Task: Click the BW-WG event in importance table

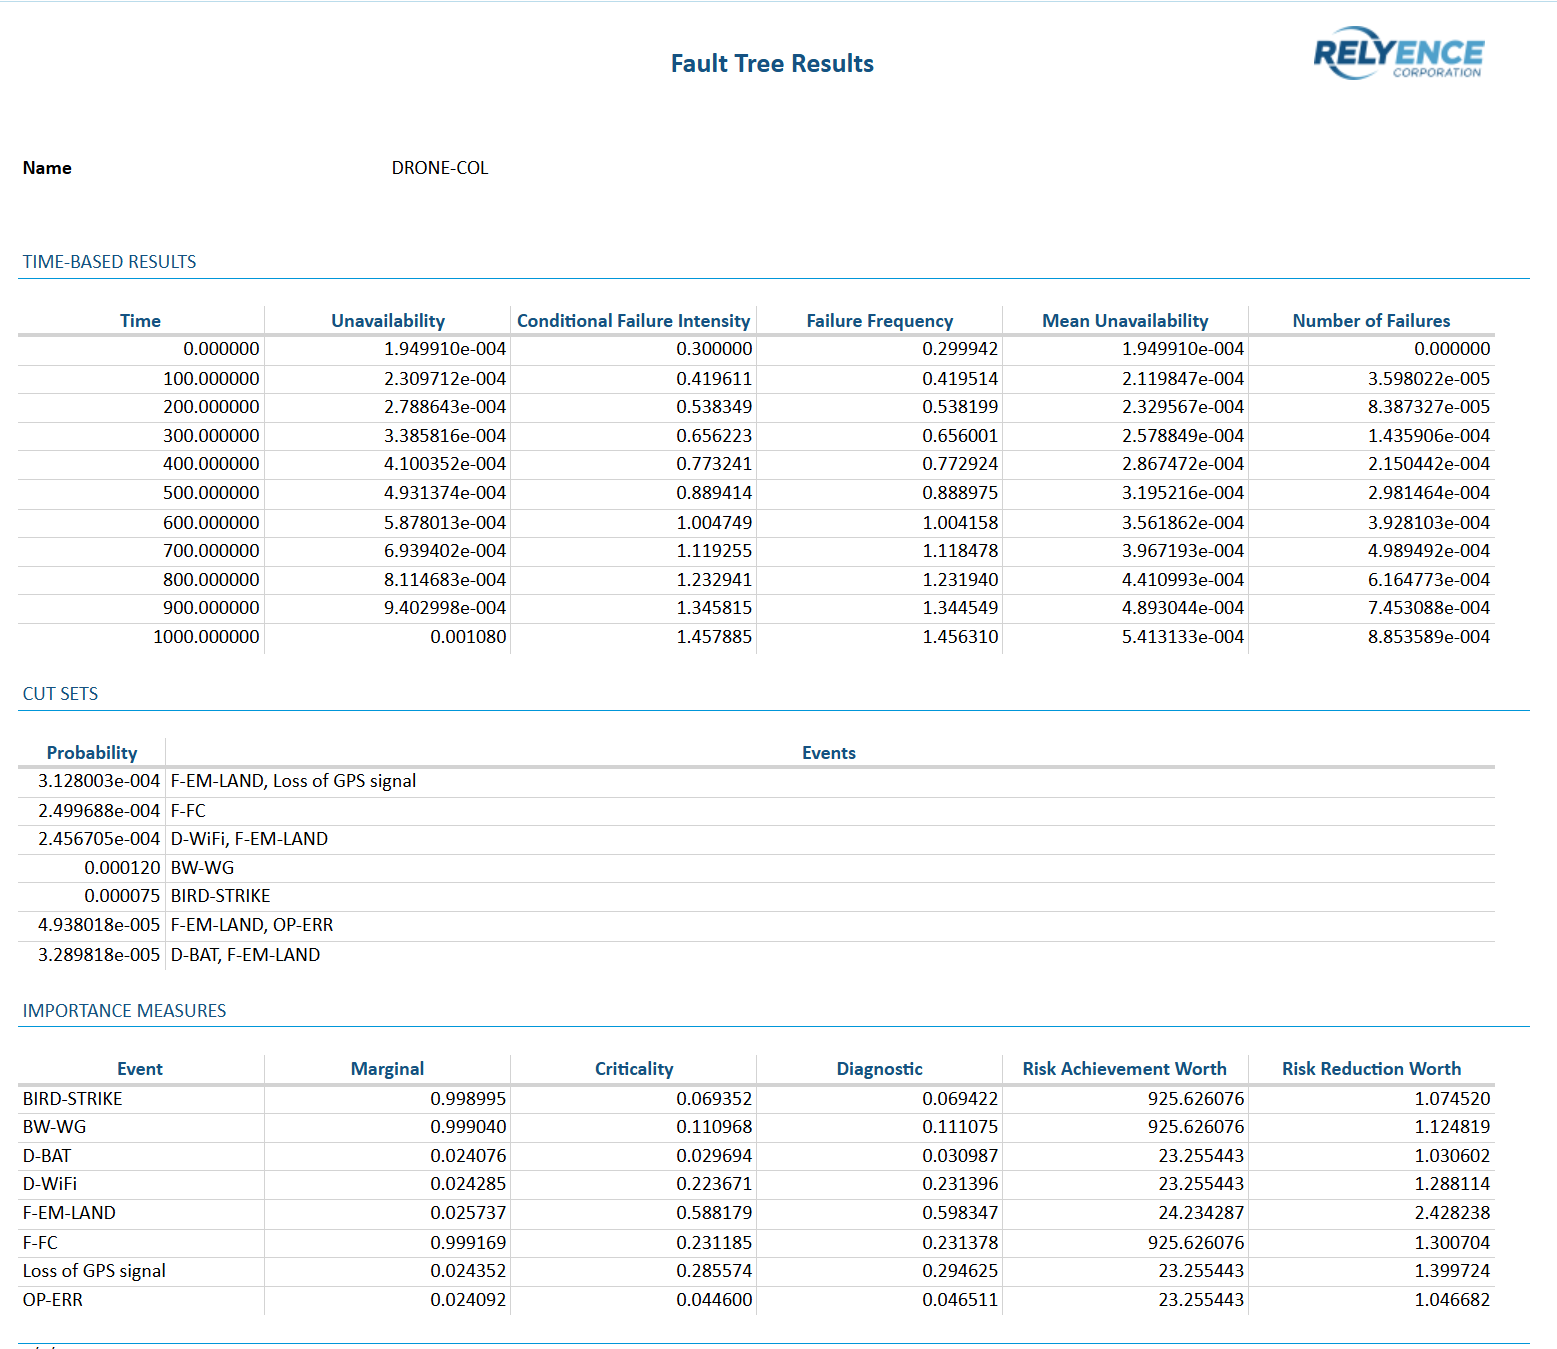Action: (x=53, y=1126)
